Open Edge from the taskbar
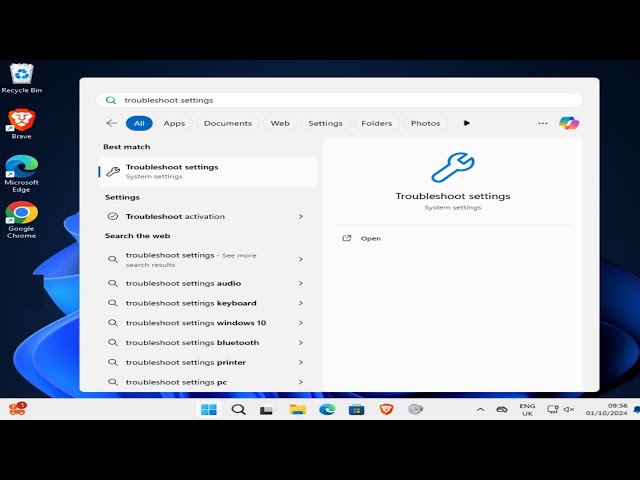Screen dimensions: 640x480 click(x=327, y=409)
